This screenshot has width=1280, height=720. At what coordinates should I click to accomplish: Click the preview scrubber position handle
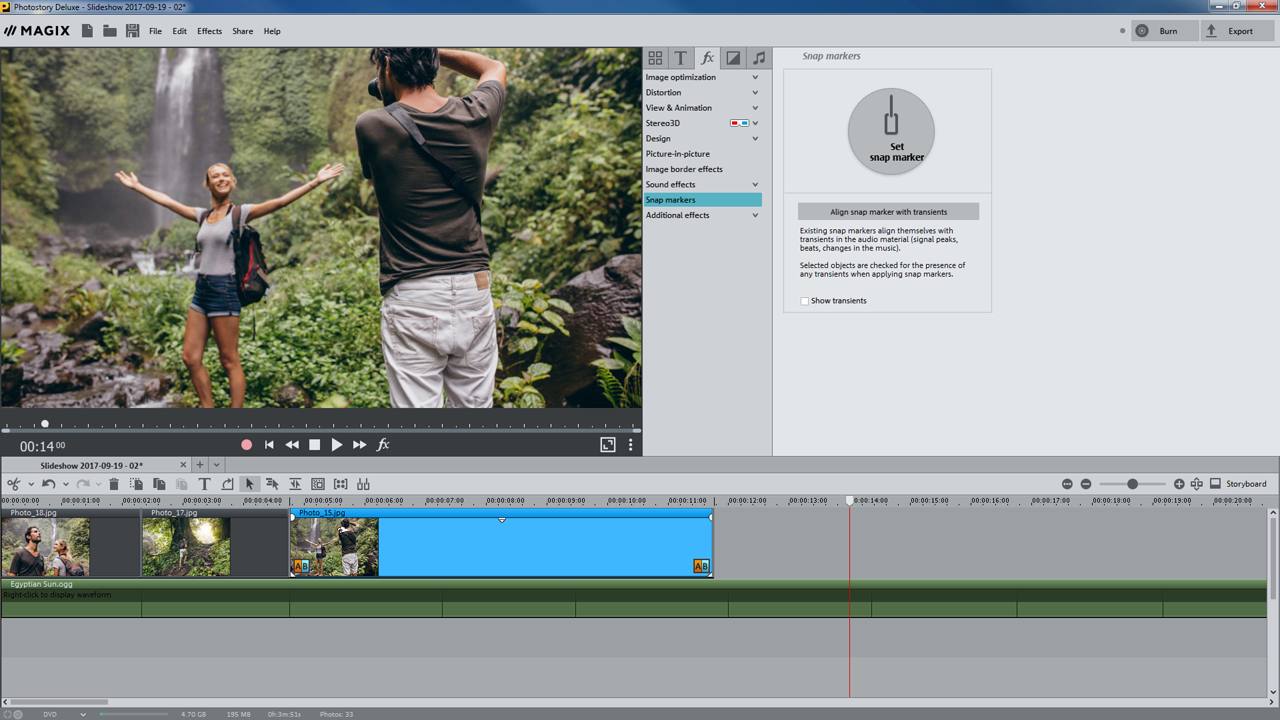[45, 424]
